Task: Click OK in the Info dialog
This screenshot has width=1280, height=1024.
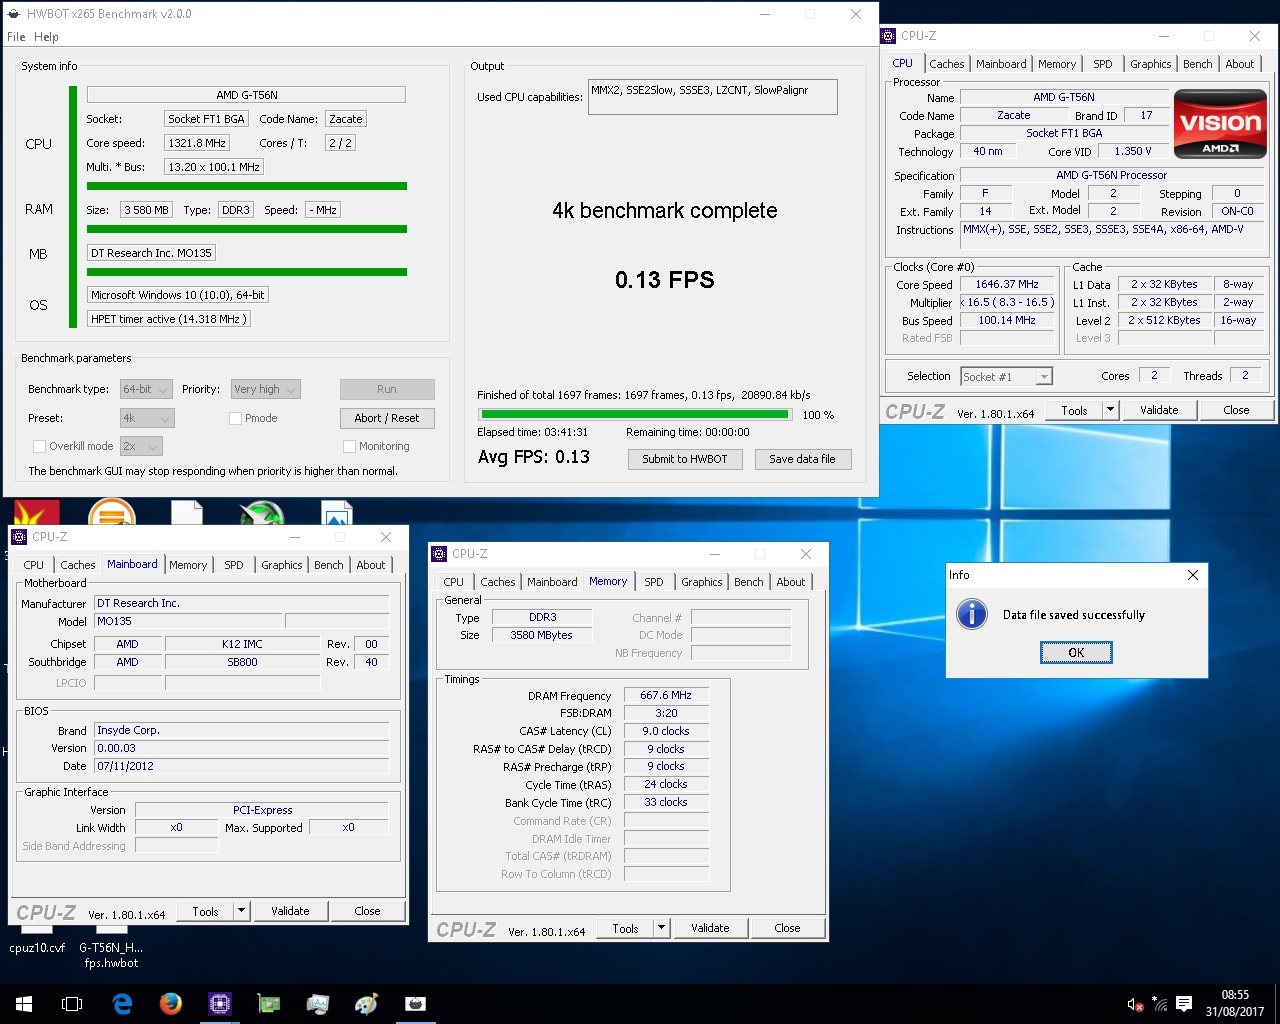Action: [1076, 652]
